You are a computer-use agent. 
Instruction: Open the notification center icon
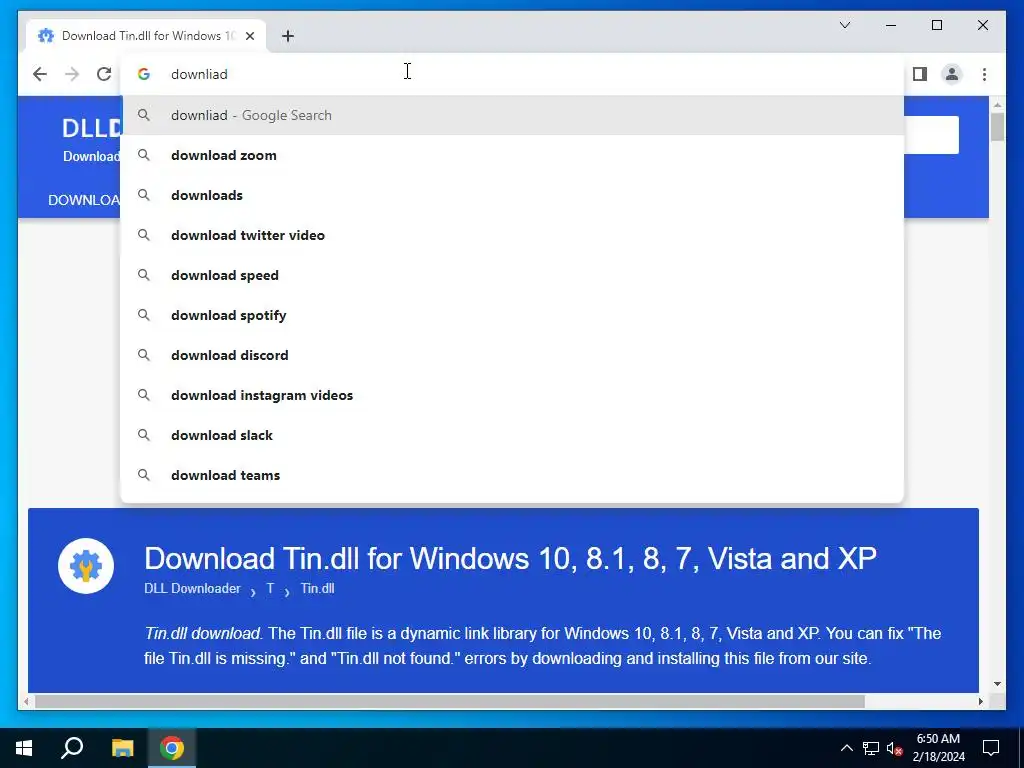tap(991, 748)
